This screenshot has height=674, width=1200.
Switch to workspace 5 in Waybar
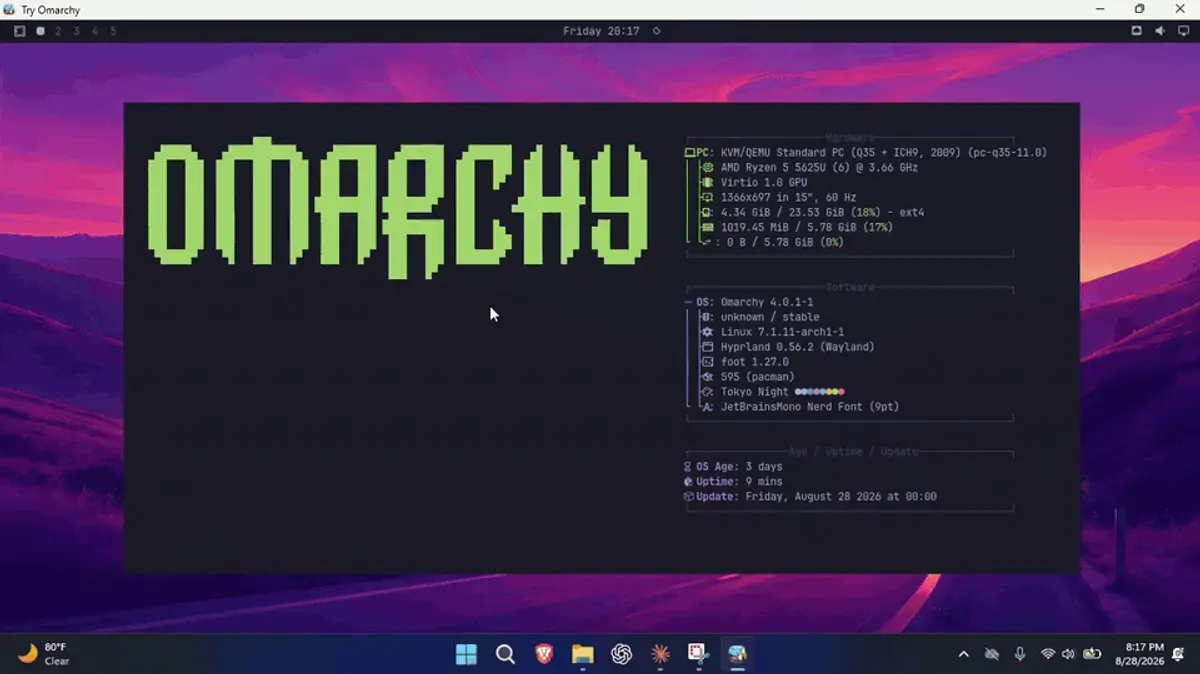tap(113, 31)
